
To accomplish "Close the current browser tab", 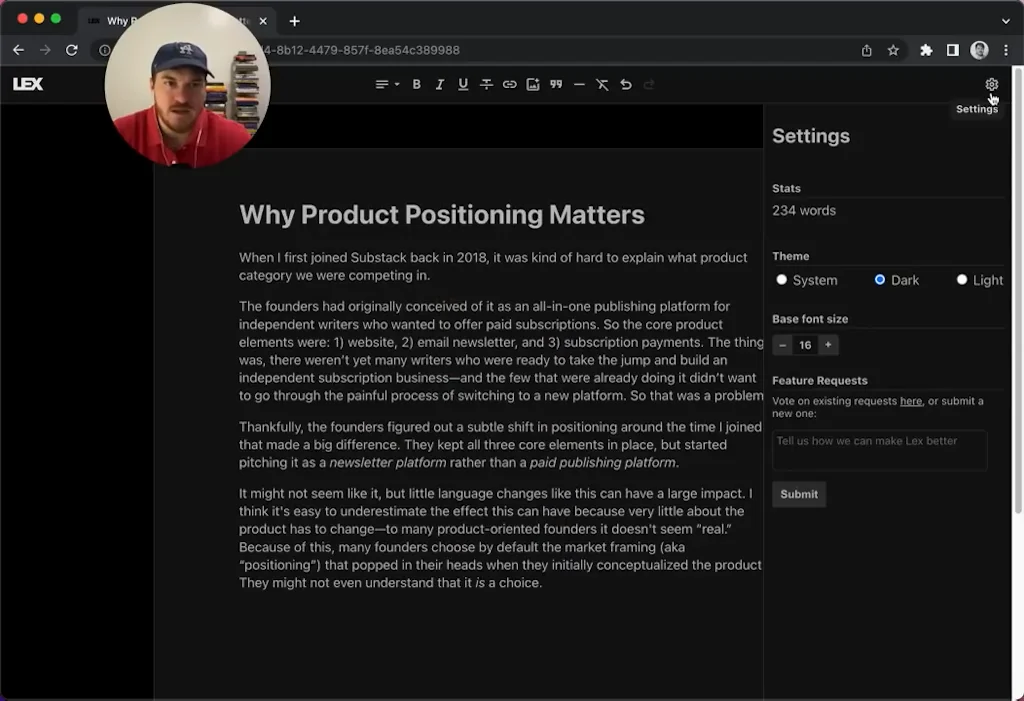I will (263, 21).
